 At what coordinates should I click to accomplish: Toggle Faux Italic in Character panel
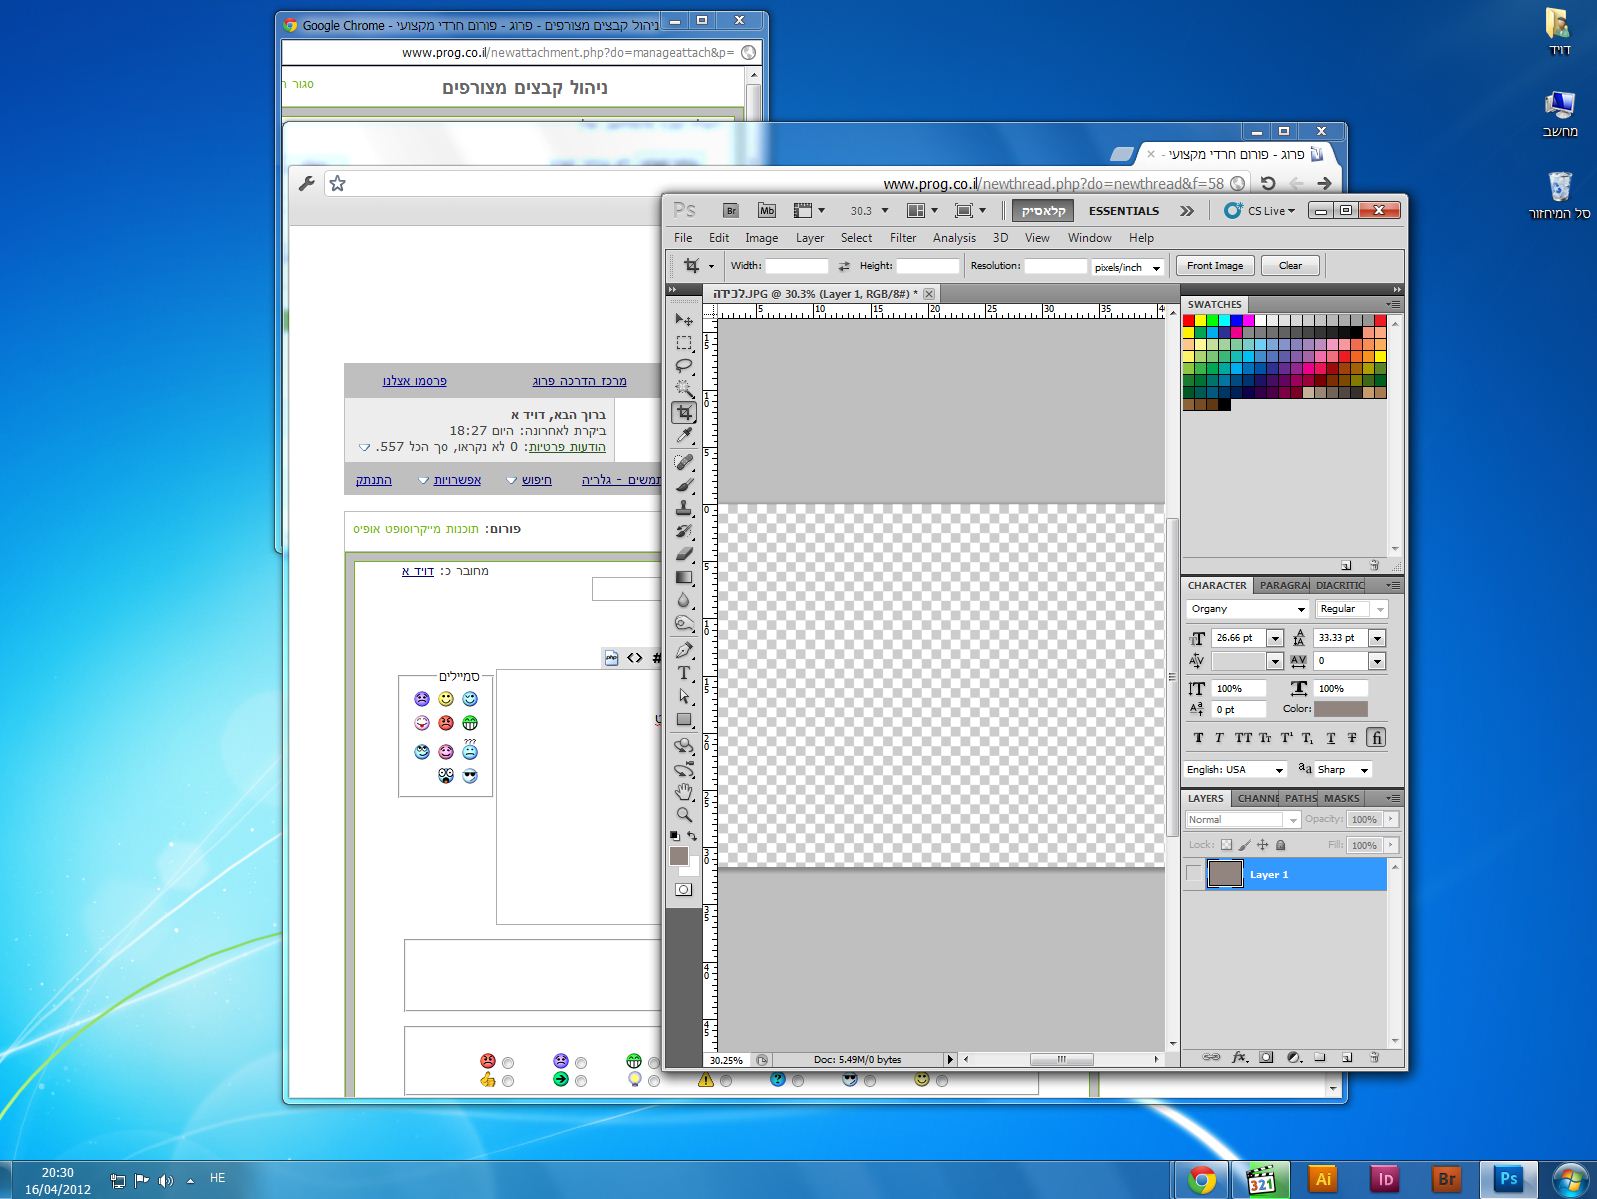(x=1219, y=738)
